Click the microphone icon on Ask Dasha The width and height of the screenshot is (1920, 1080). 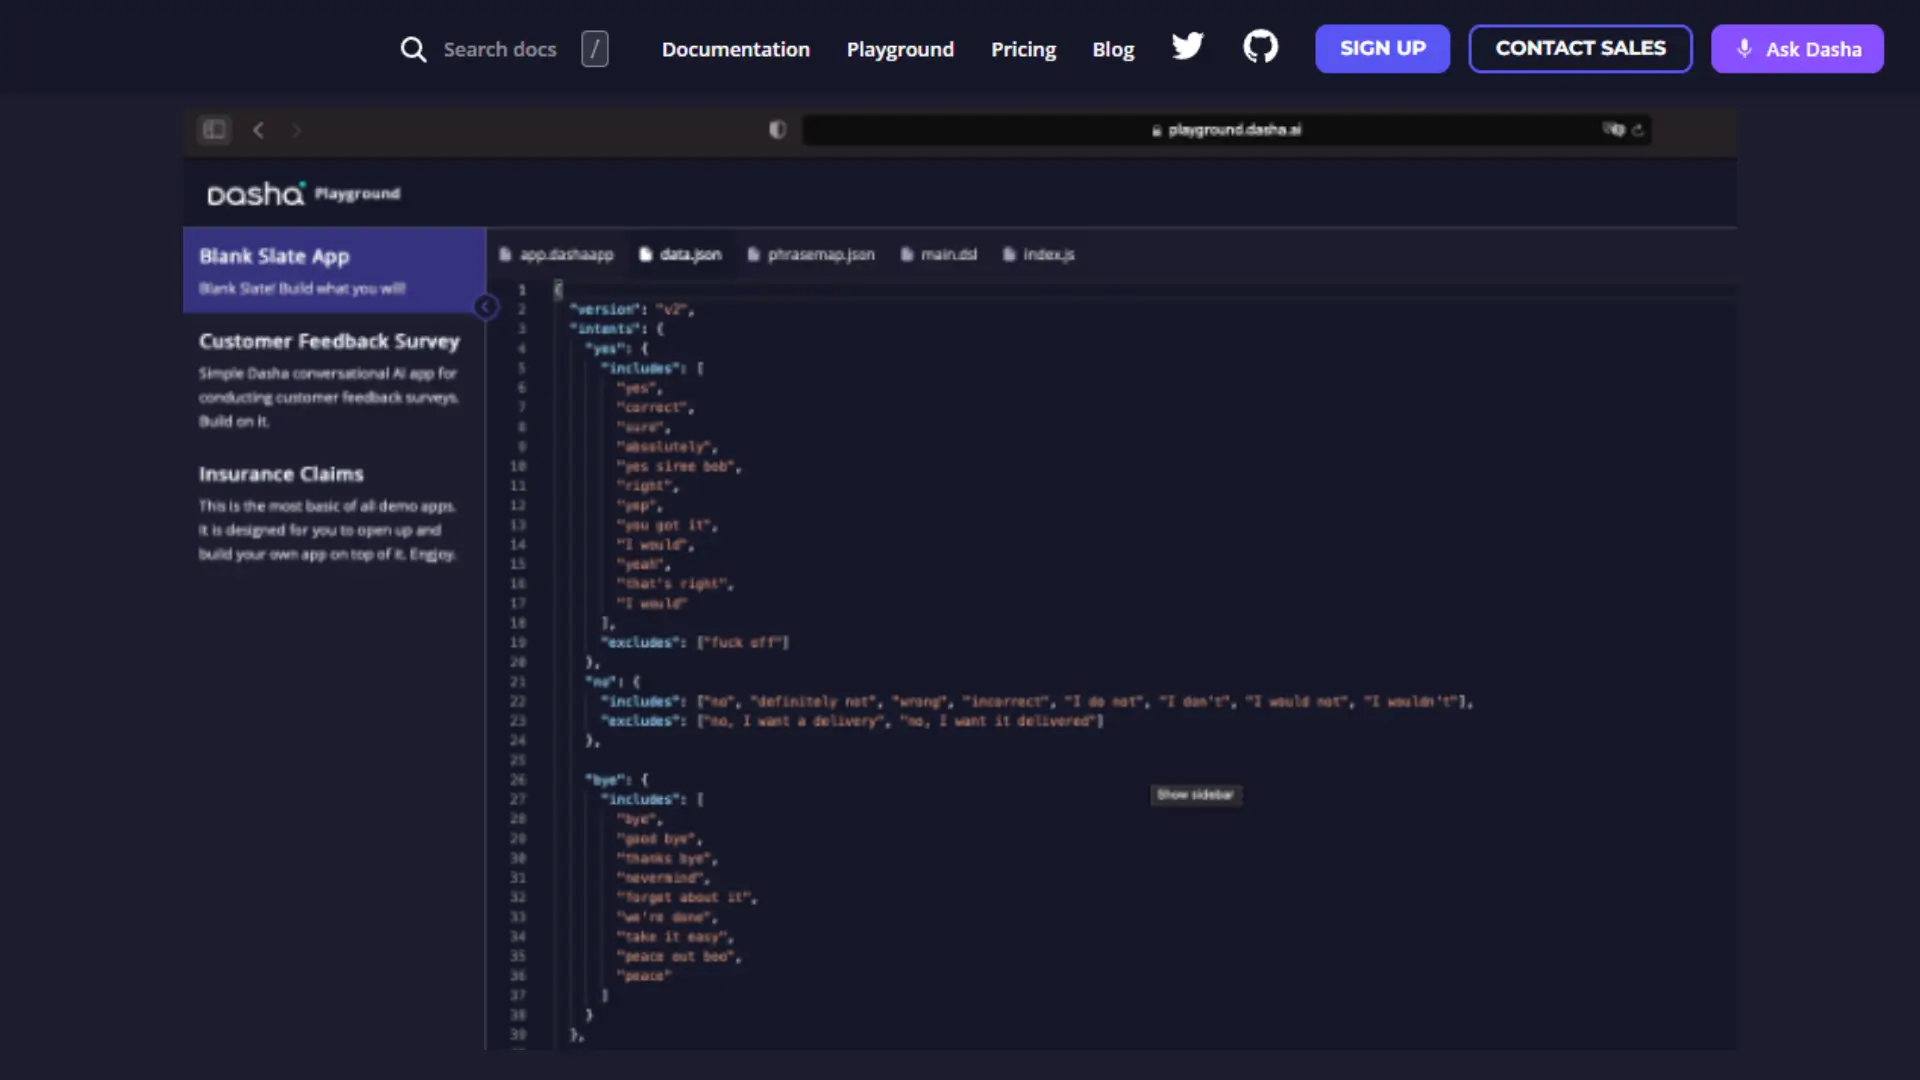1744,49
